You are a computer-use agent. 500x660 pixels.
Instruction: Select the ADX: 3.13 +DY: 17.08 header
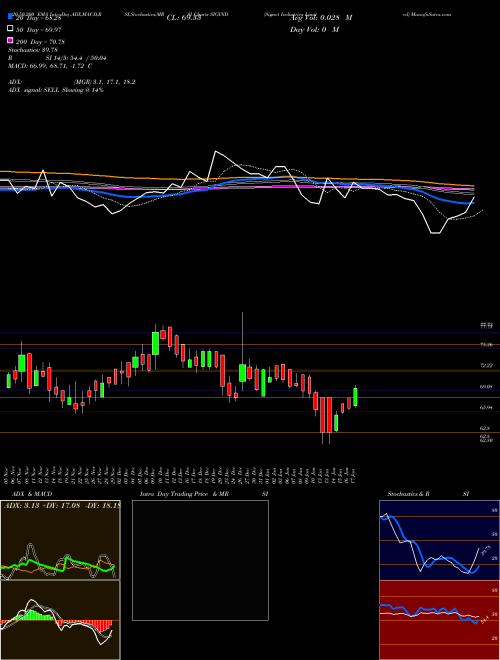[x=61, y=505]
